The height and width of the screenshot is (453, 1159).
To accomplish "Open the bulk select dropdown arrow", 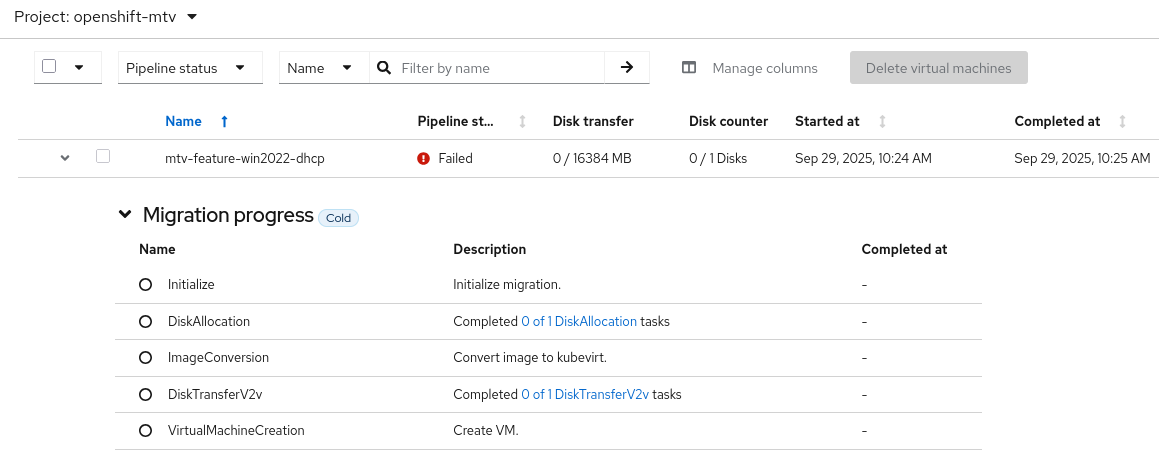I will [x=79, y=68].
